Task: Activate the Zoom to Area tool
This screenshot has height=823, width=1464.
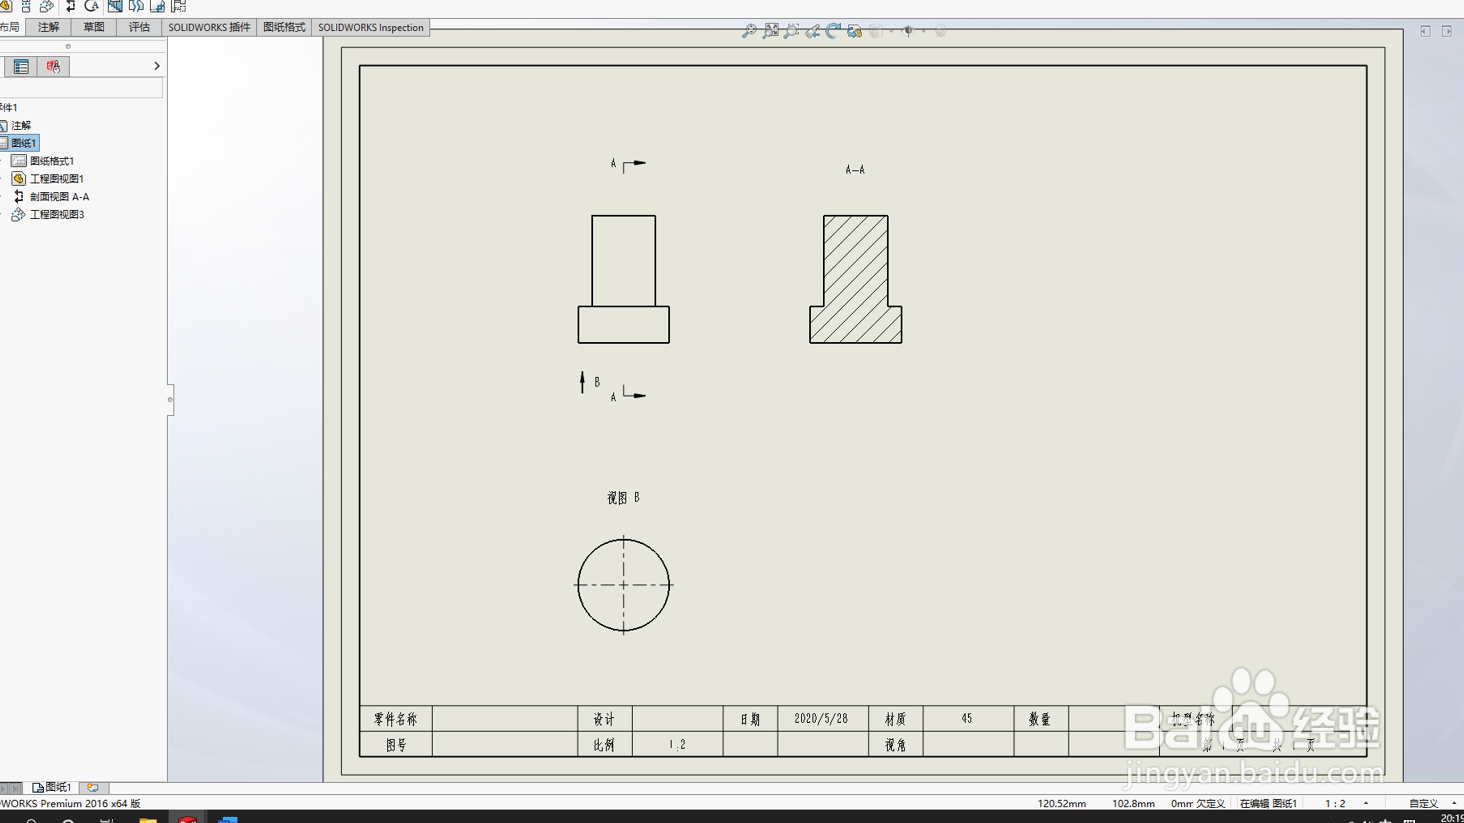Action: pyautogui.click(x=792, y=31)
